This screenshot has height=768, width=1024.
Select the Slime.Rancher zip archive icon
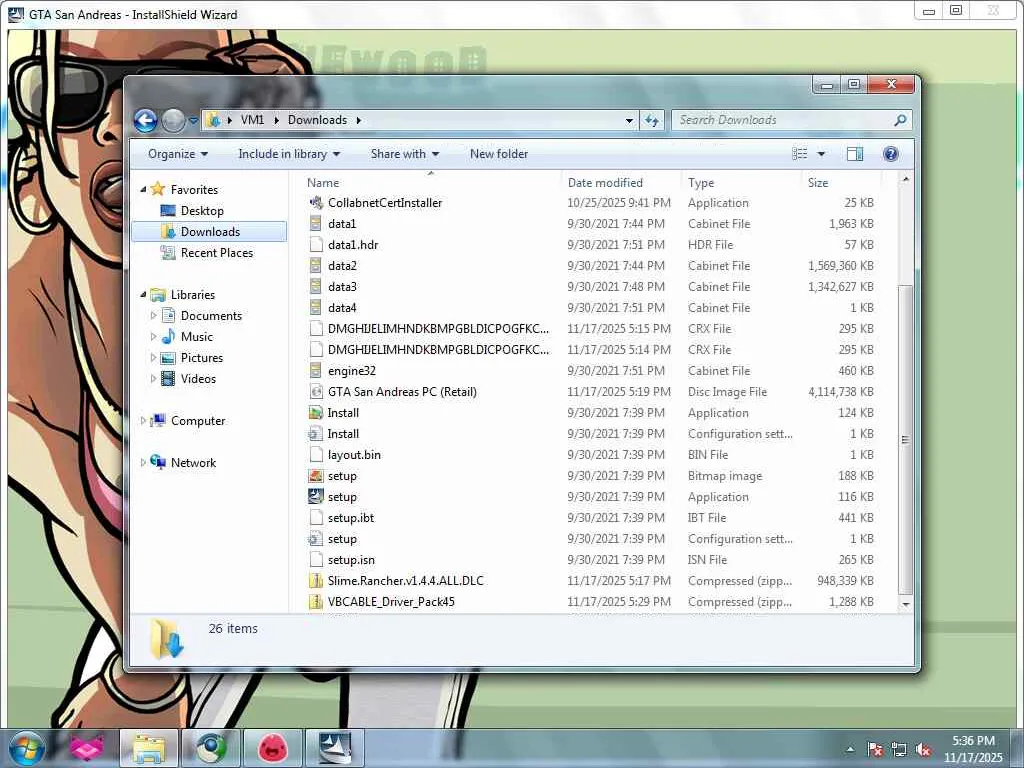click(316, 581)
